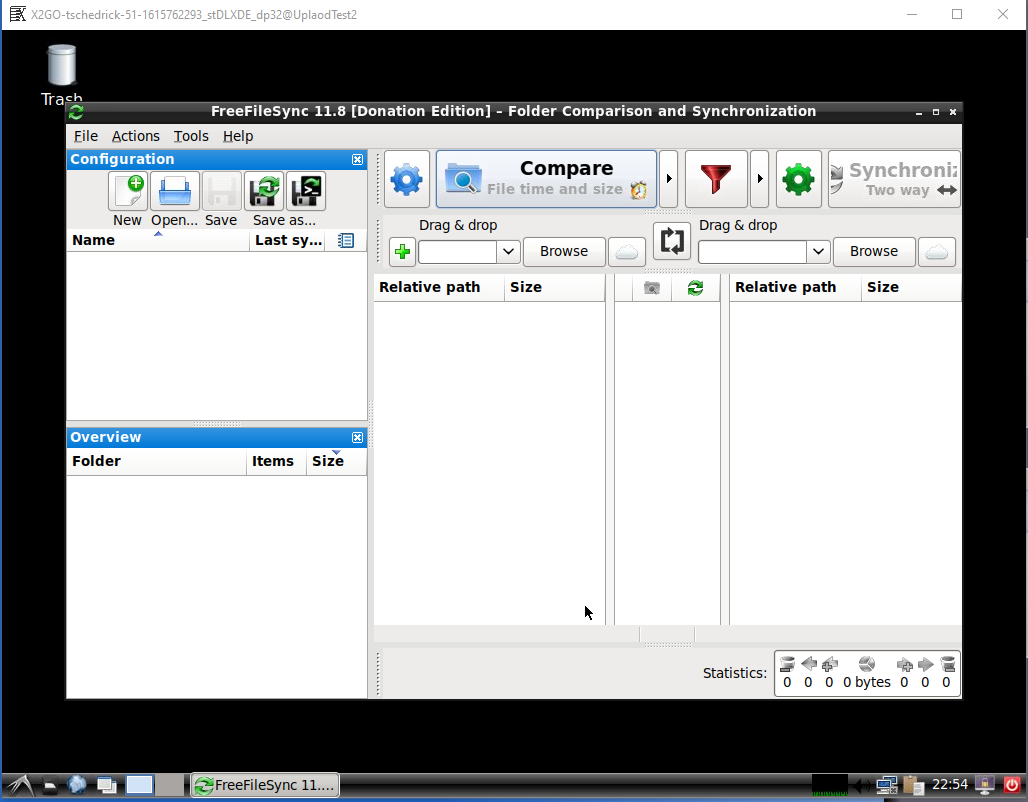Sort overview by Items column
This screenshot has width=1028, height=802.
coord(277,462)
